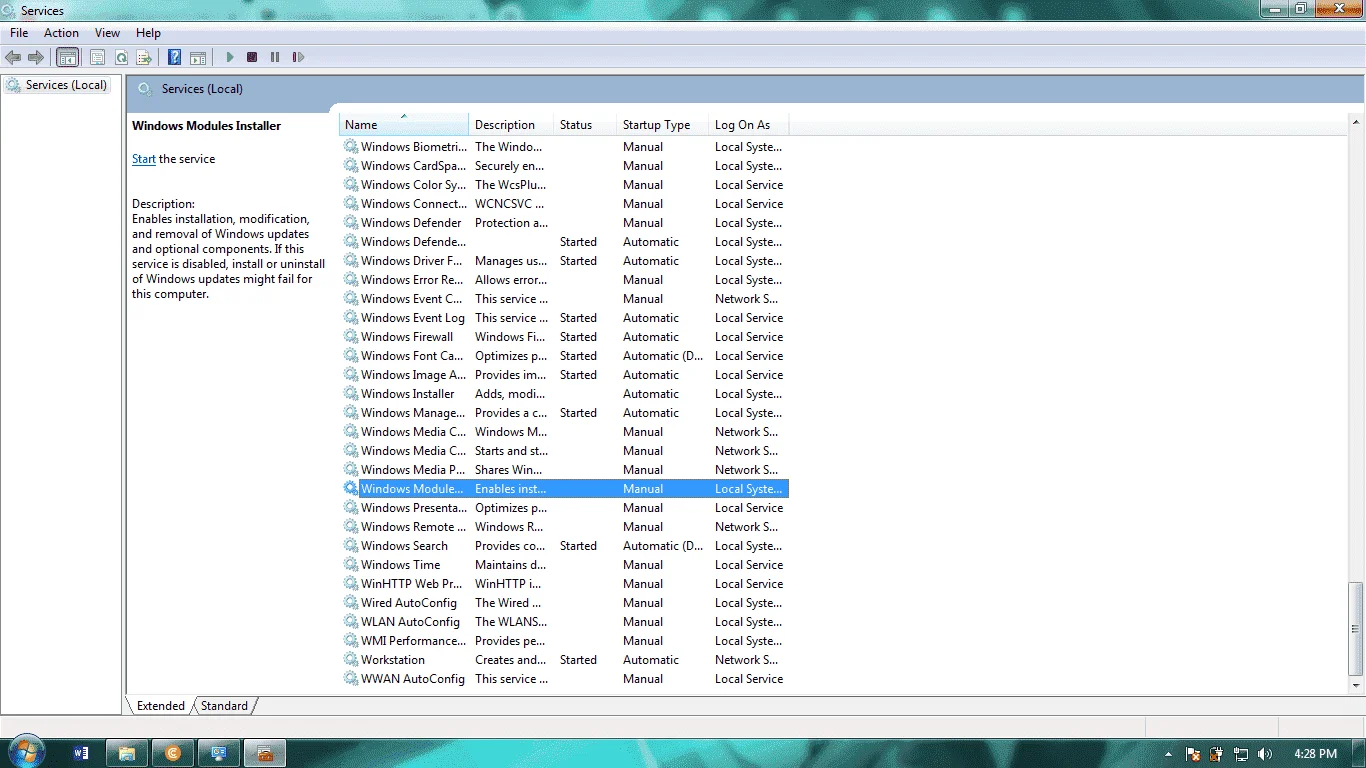Image resolution: width=1366 pixels, height=768 pixels.
Task: Click the gear icon beside Windows Installer
Action: point(351,394)
